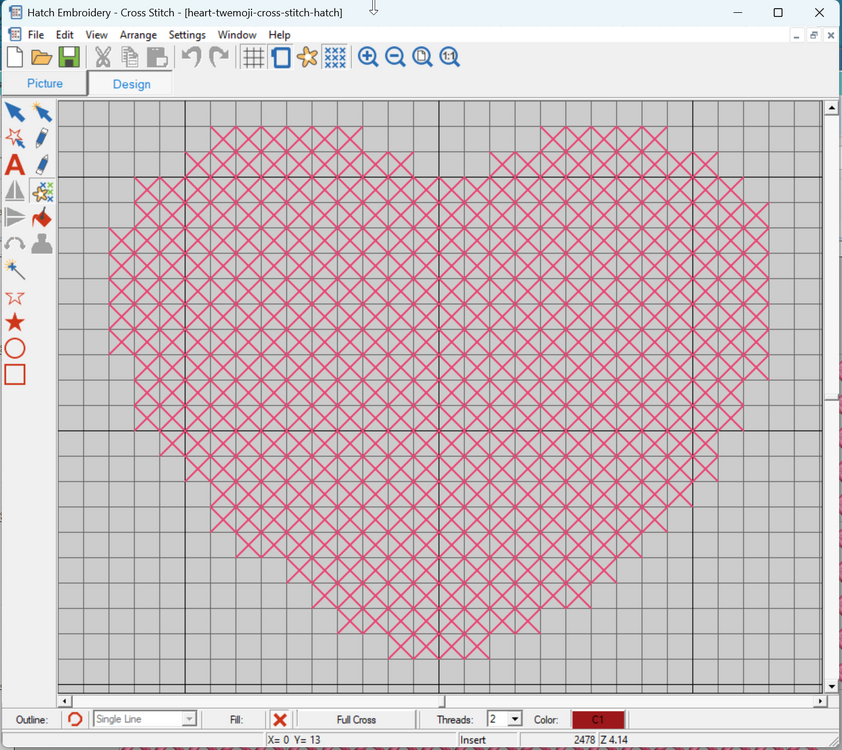The height and width of the screenshot is (750, 842).
Task: Open the Lettering tool with the red A
Action: tap(14, 165)
